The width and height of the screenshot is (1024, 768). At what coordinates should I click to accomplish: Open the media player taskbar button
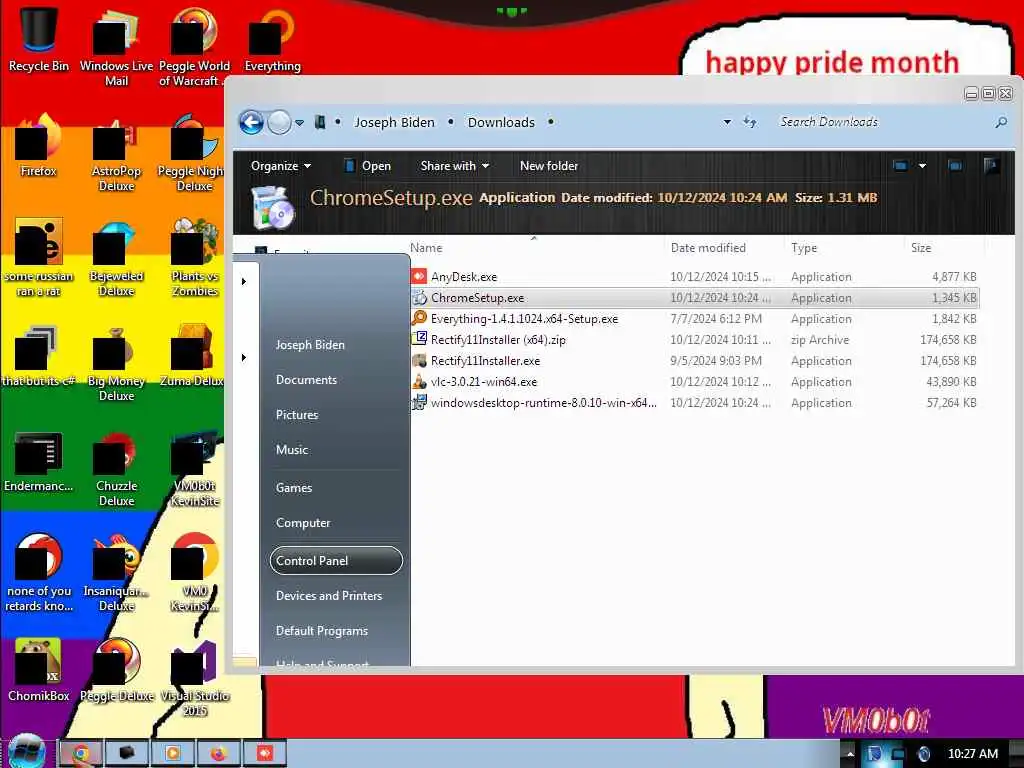173,753
